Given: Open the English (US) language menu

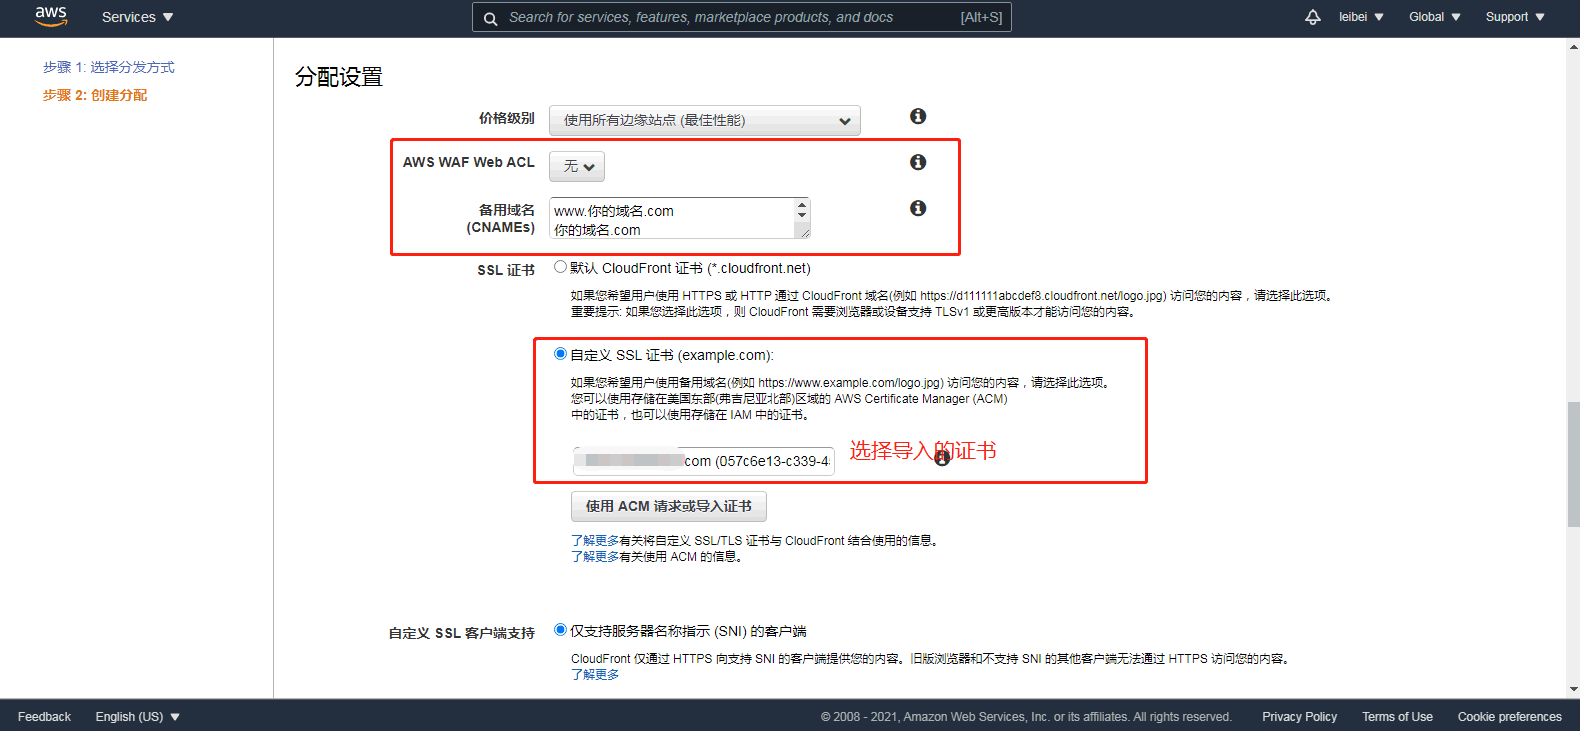Looking at the screenshot, I should tap(138, 717).
